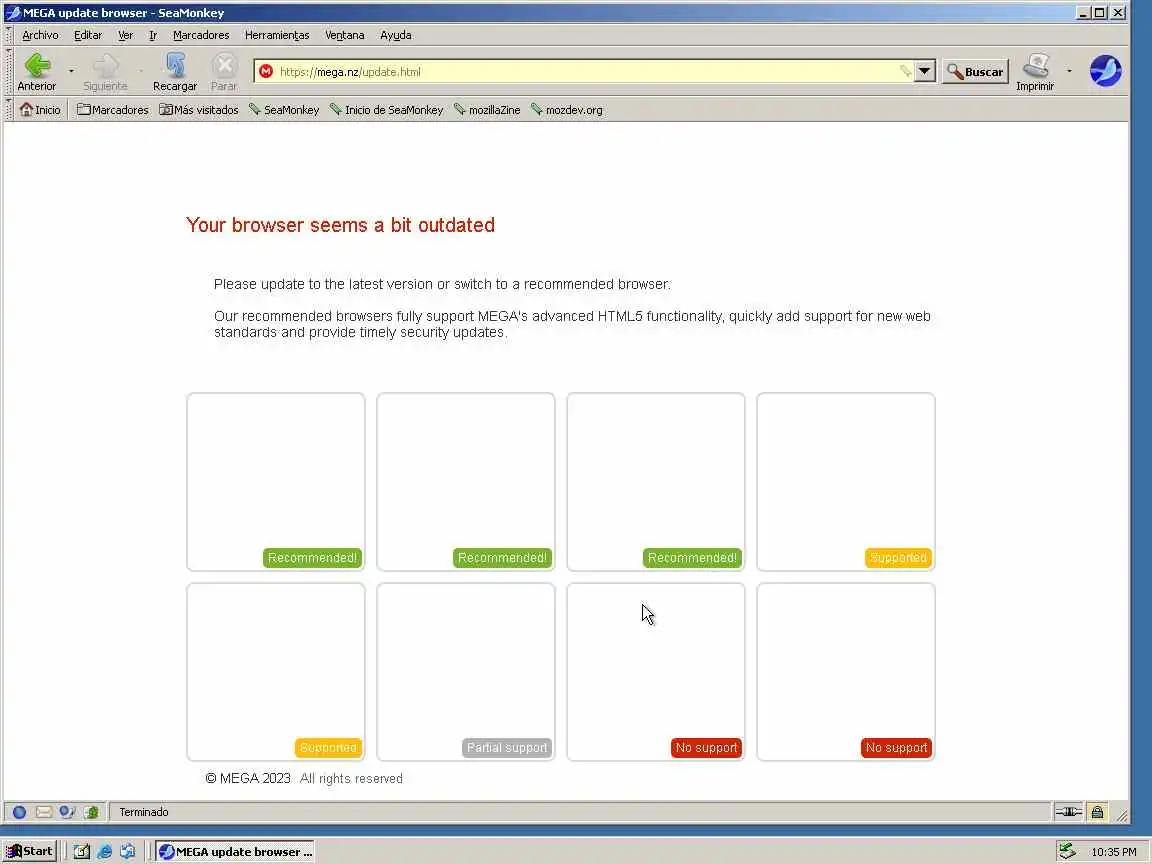Toggle the online/offline connection icon

pyautogui.click(x=1068, y=812)
